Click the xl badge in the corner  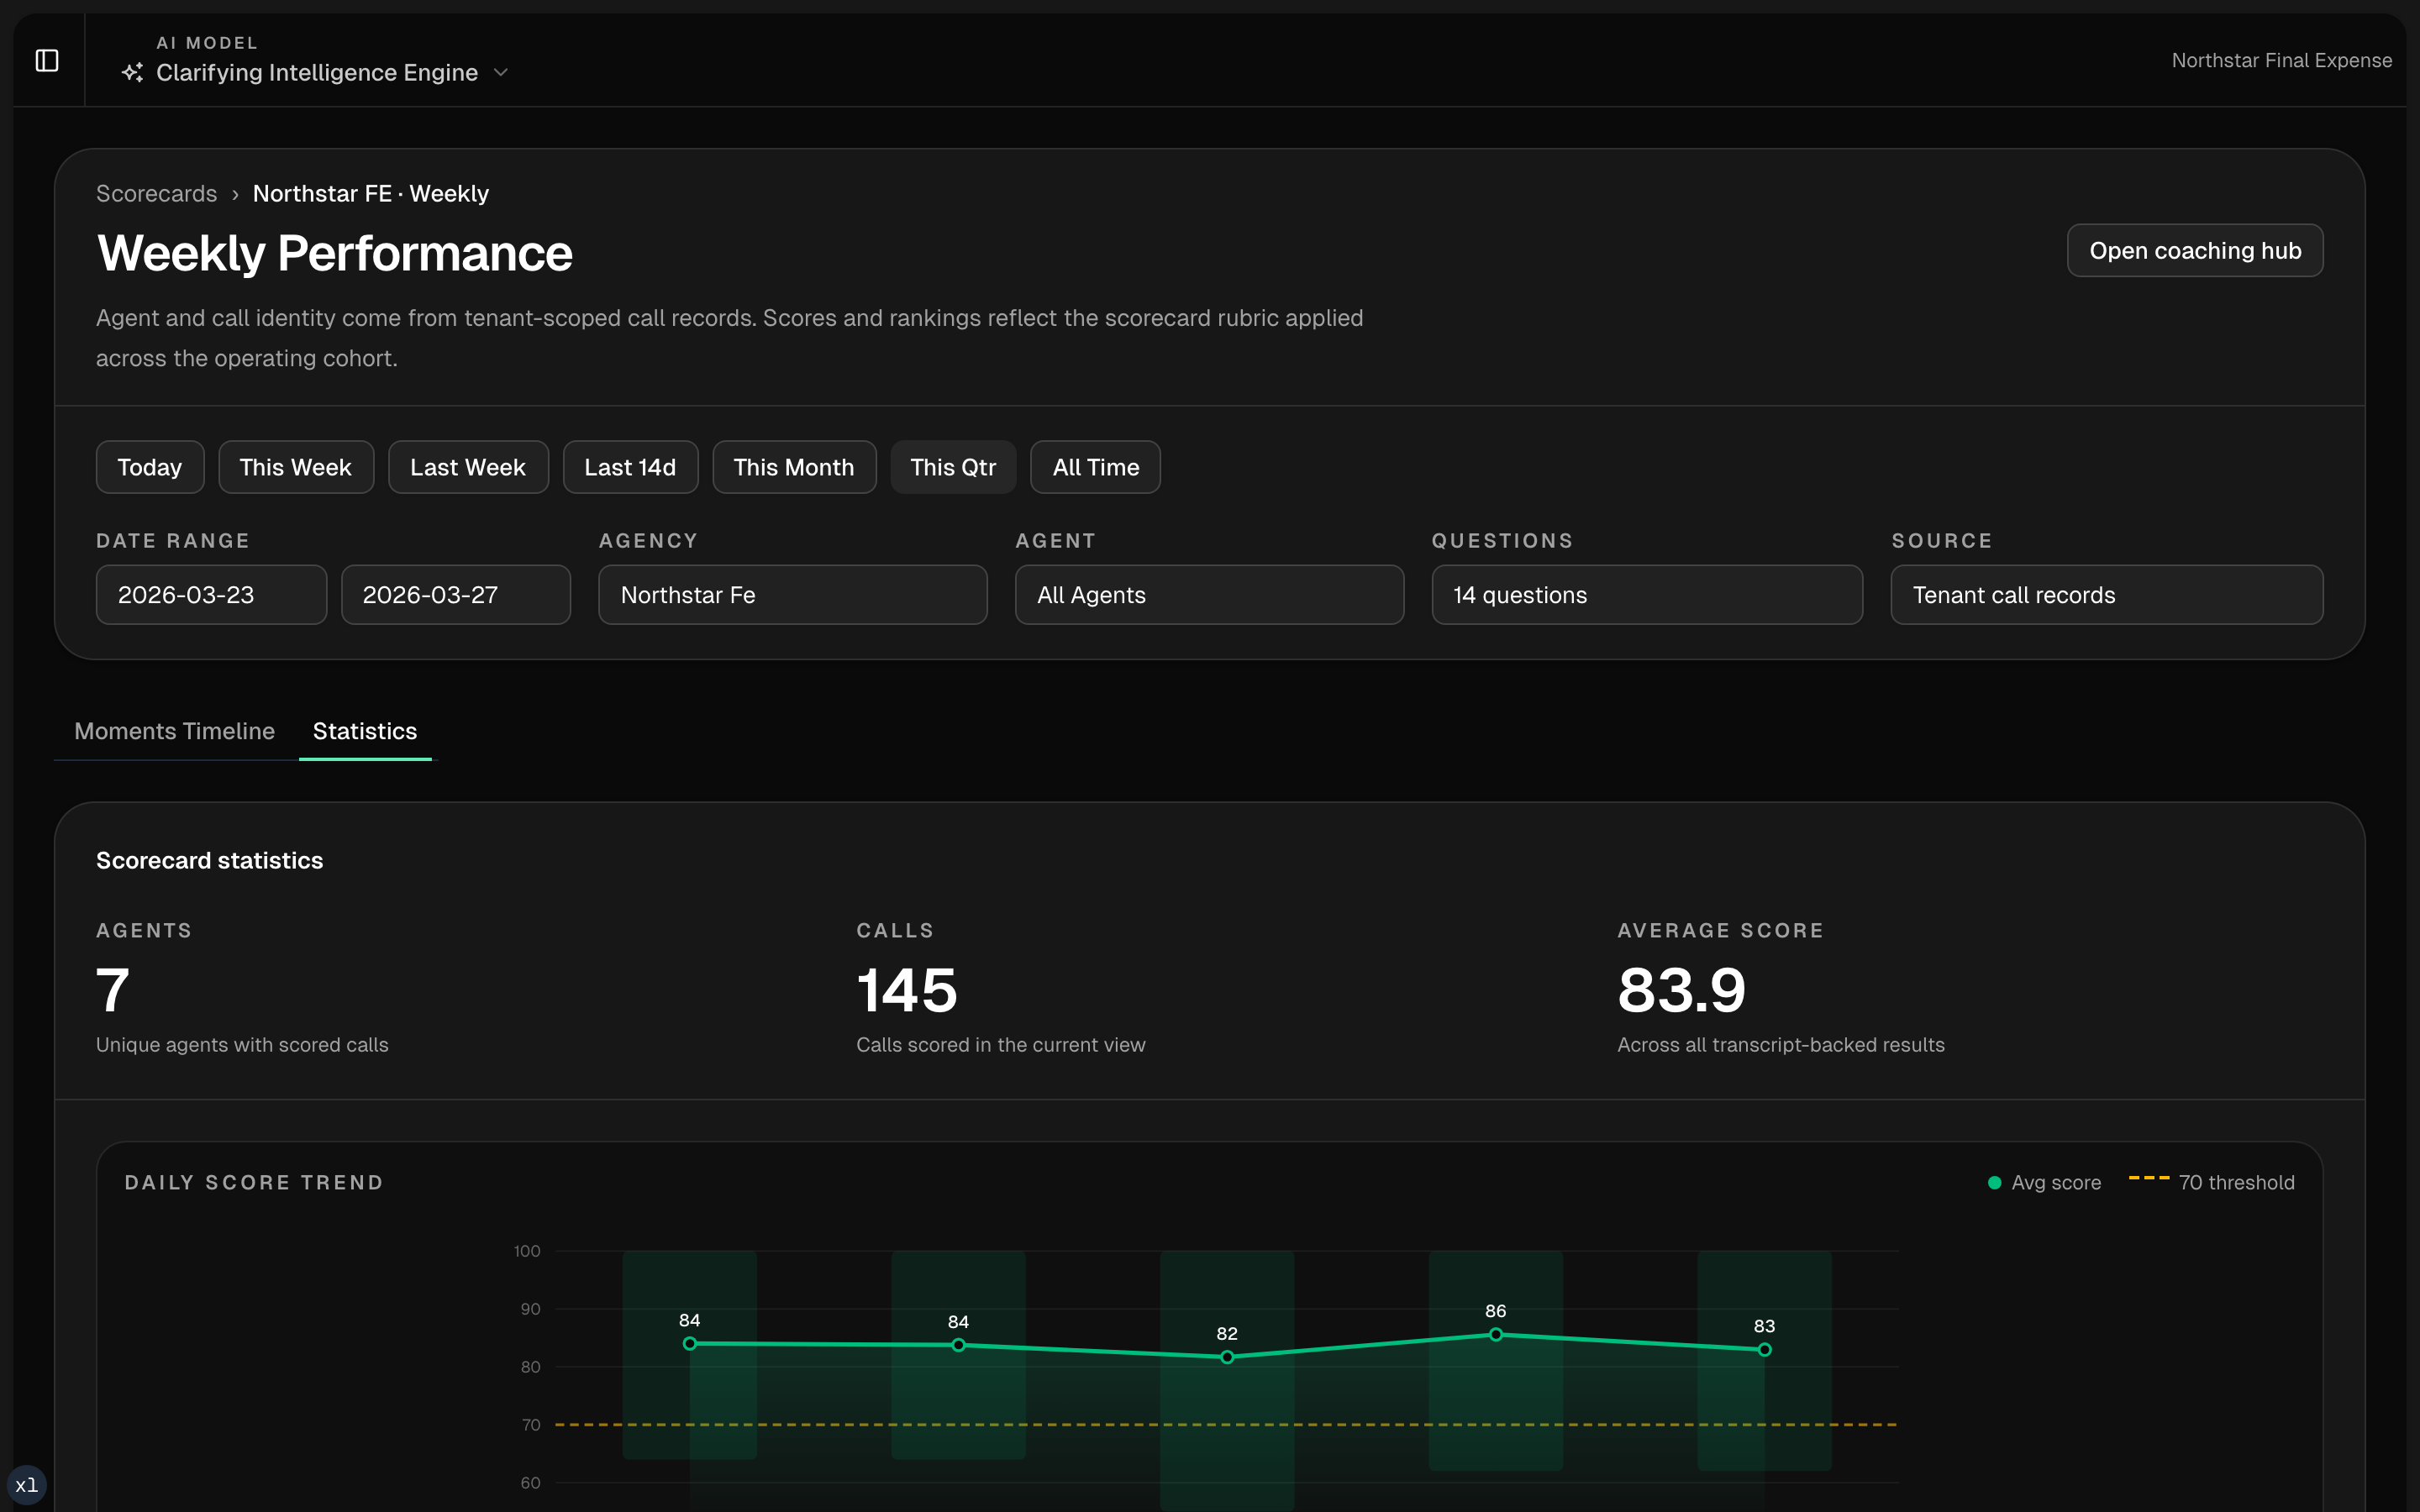tap(27, 1485)
